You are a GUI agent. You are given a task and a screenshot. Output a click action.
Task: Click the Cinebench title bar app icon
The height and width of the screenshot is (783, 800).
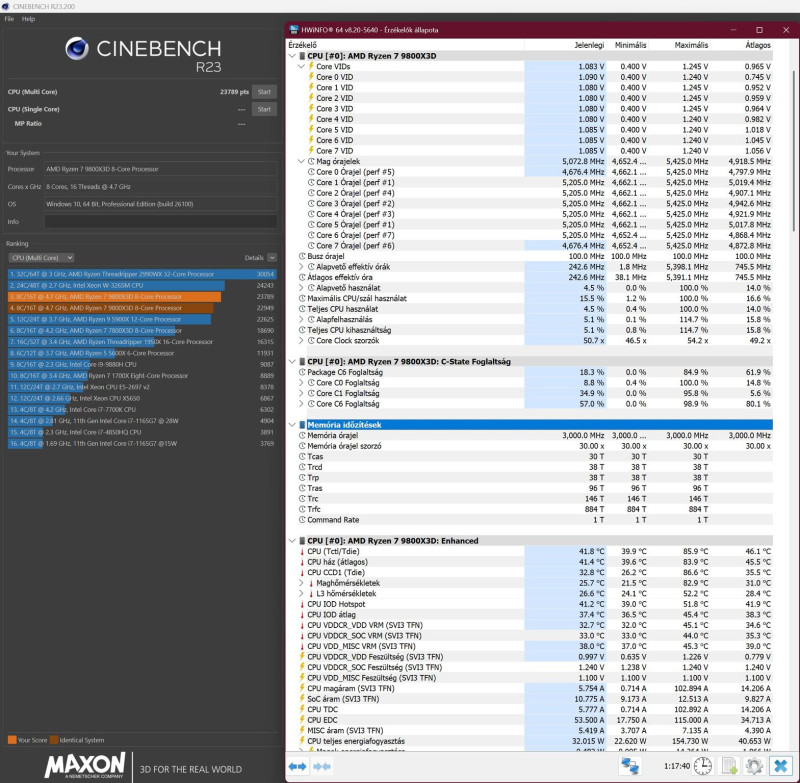(6, 6)
